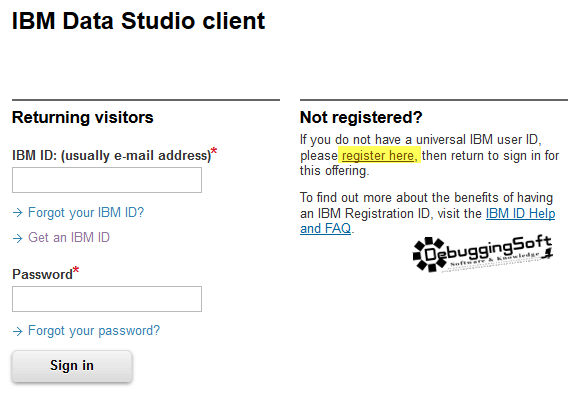The width and height of the screenshot is (588, 393).
Task: Click the highlighted 'register here' link
Action: tap(379, 155)
